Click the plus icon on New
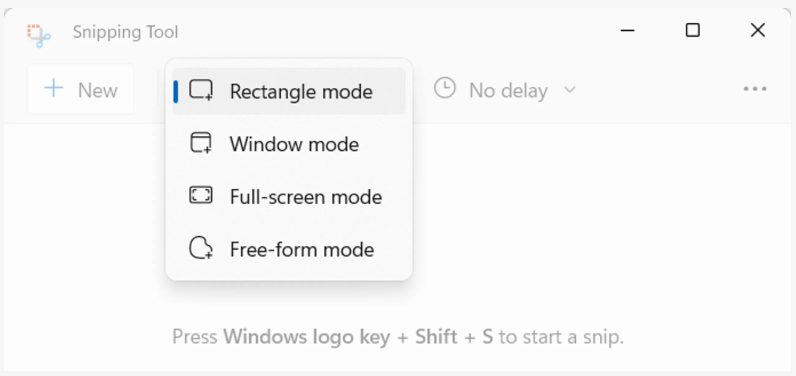 54,89
